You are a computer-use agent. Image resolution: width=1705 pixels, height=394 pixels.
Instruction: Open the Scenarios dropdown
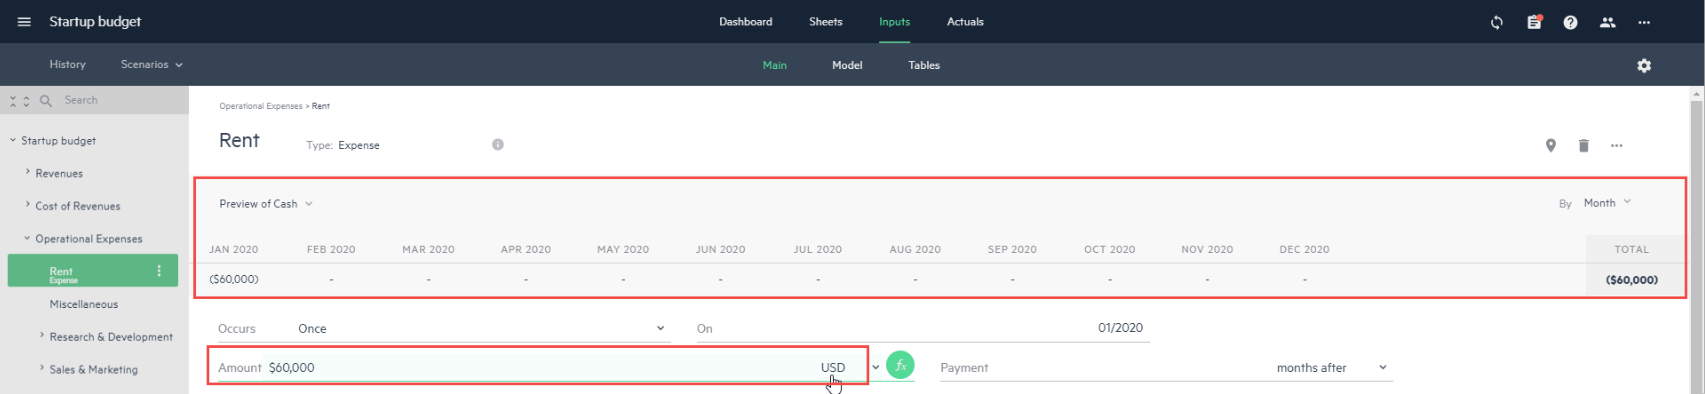(x=152, y=64)
